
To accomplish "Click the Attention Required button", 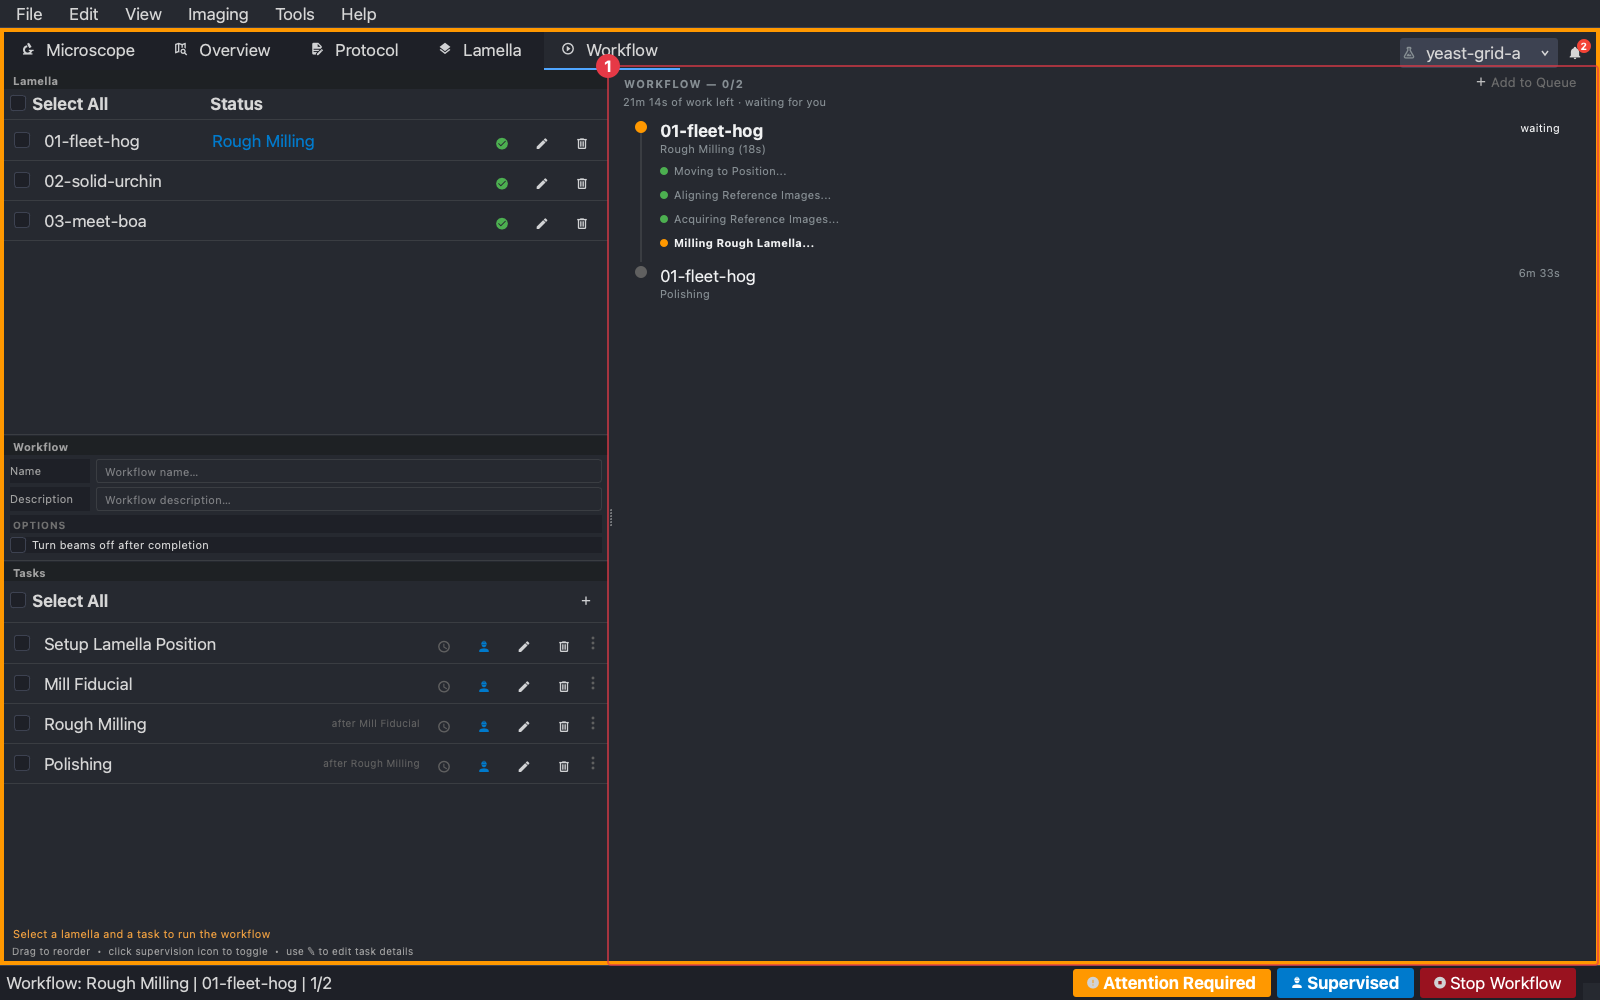I will coord(1171,983).
